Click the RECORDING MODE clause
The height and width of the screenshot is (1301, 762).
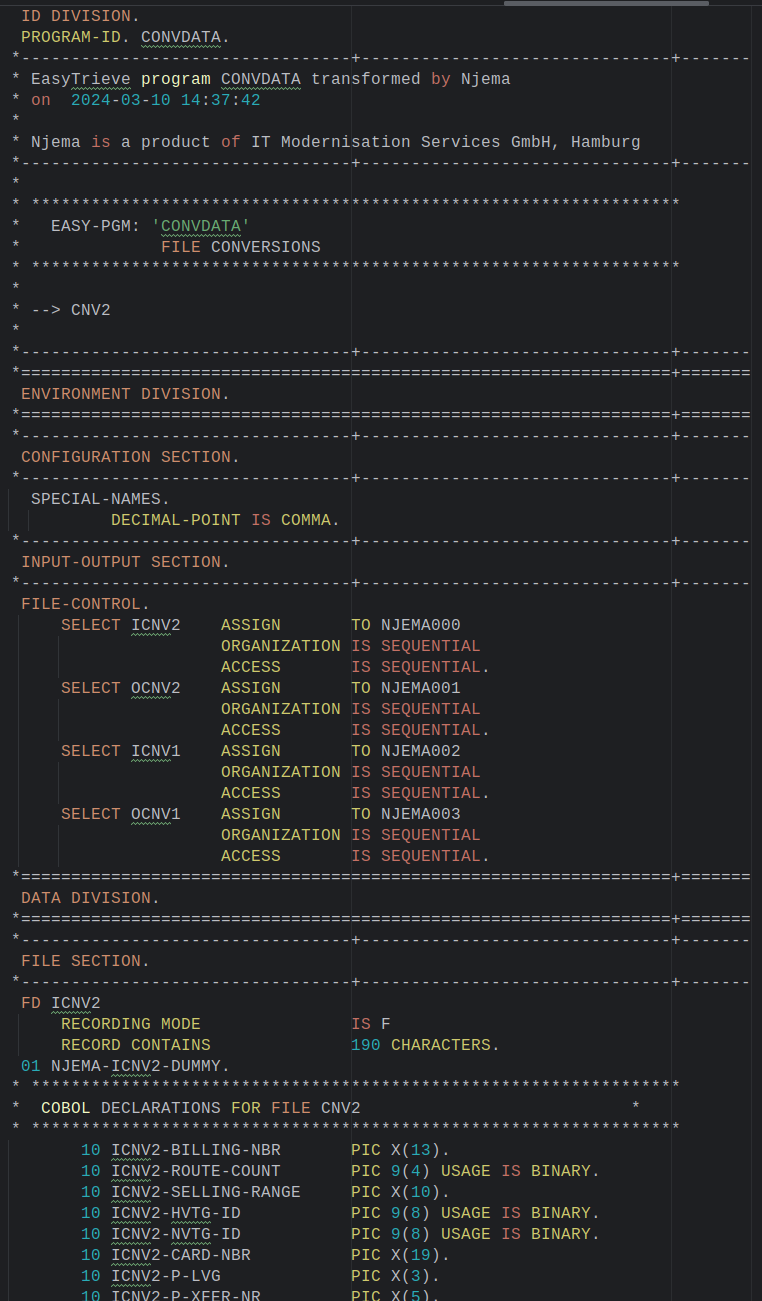(x=130, y=1024)
